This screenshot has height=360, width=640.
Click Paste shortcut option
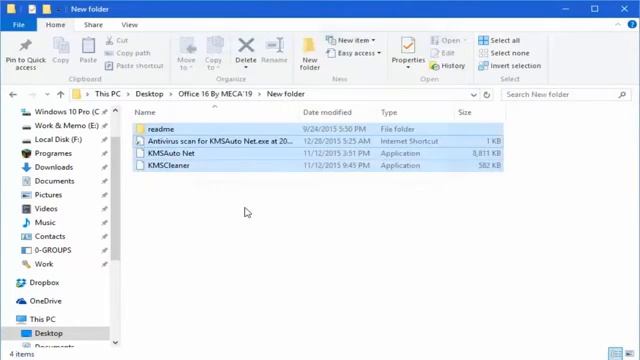(134, 66)
